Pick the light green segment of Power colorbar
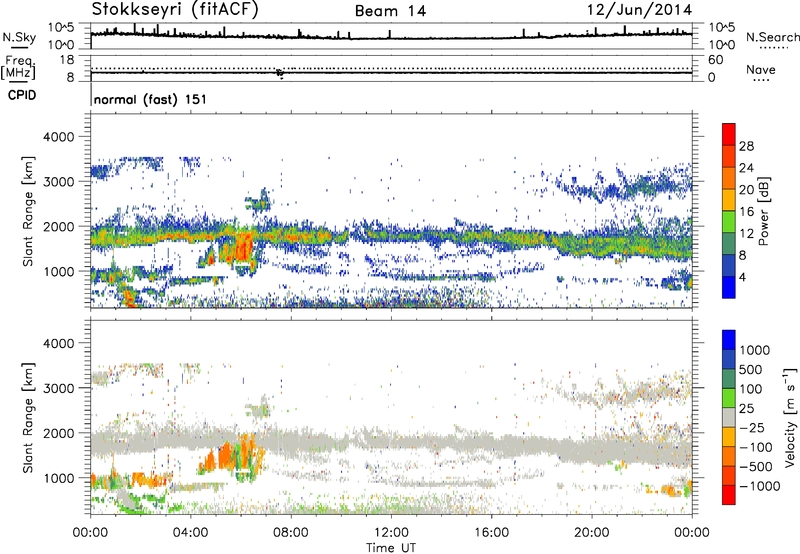 click(729, 222)
